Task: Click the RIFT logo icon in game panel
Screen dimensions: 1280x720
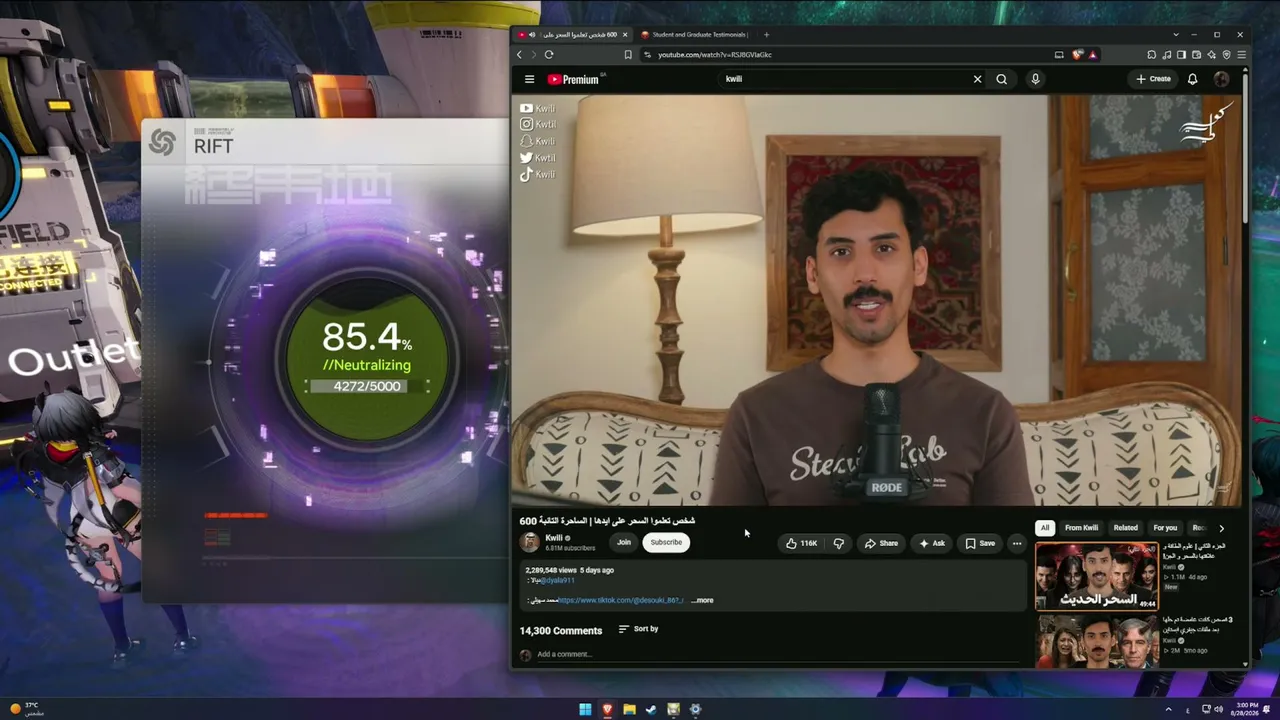Action: [162, 144]
